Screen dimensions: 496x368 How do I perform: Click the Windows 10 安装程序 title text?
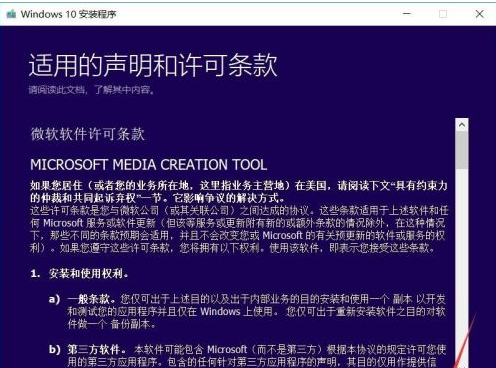pos(68,14)
